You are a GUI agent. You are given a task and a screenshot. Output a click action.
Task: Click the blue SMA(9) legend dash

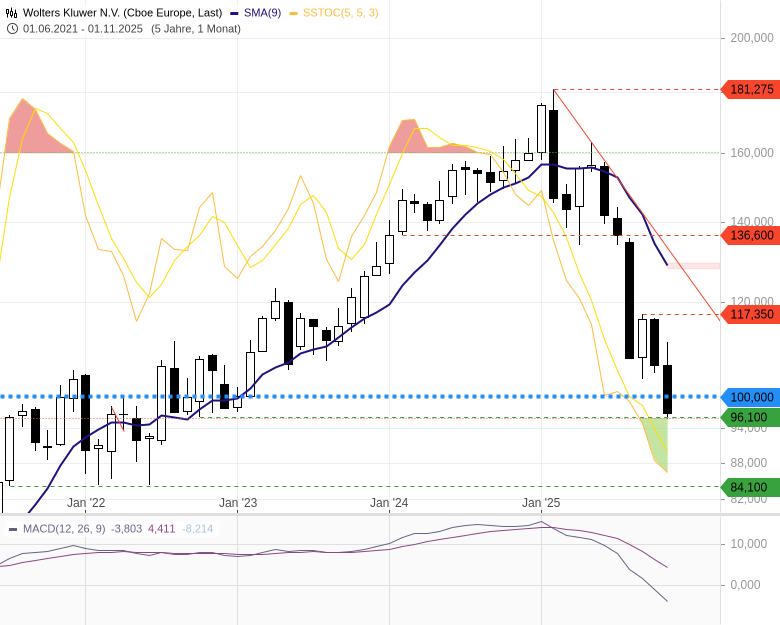coord(234,13)
